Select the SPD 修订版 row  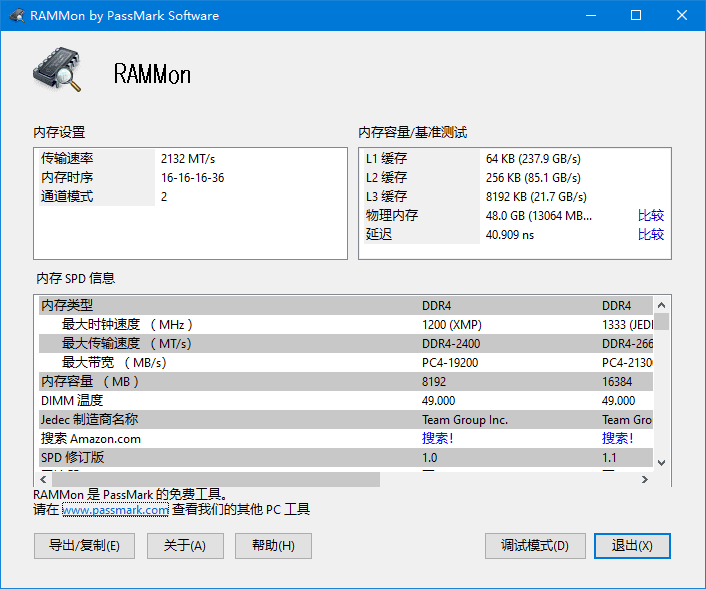[x=346, y=457]
